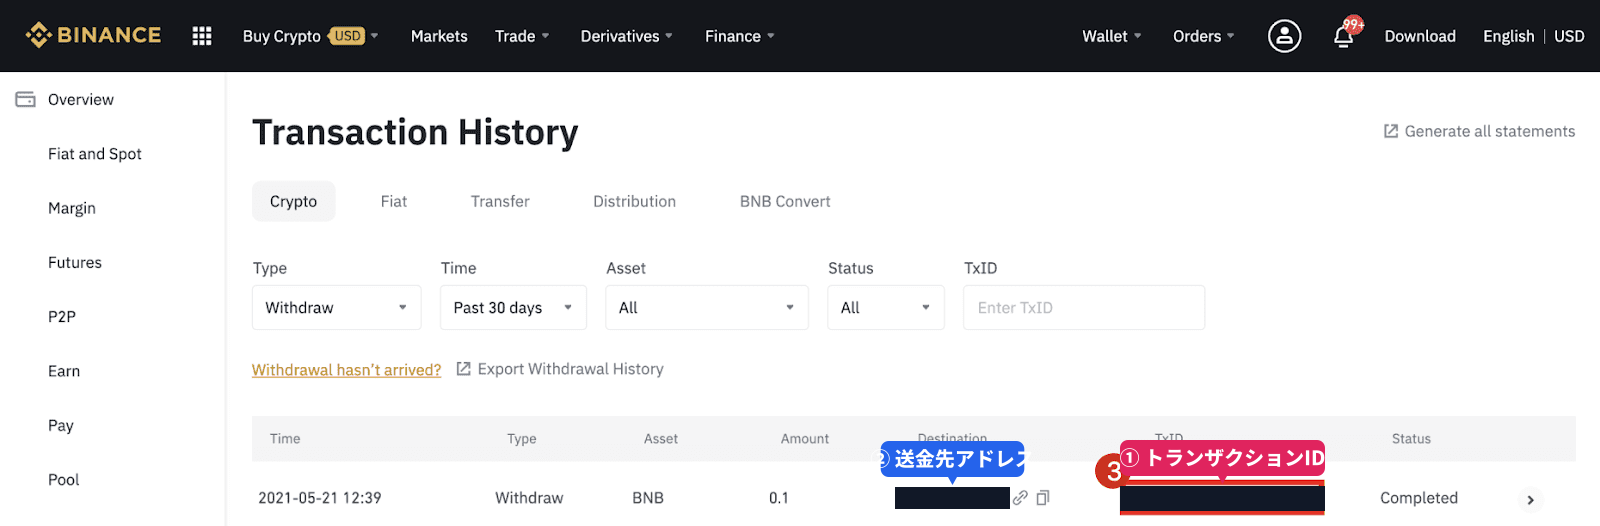Change language via English selector
Screen dimensions: 1600x526
(x=1508, y=36)
